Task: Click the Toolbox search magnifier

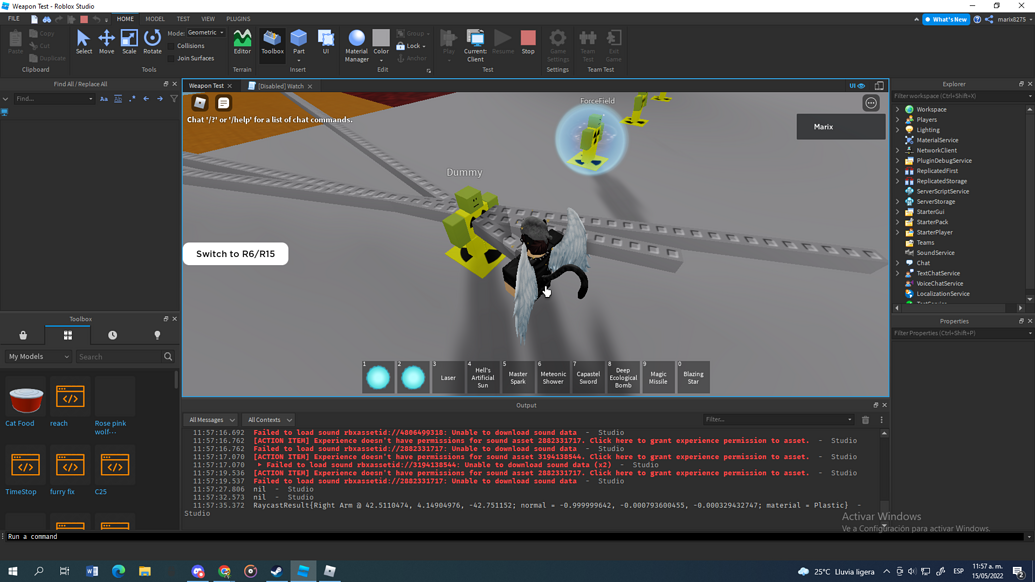Action: coord(168,356)
